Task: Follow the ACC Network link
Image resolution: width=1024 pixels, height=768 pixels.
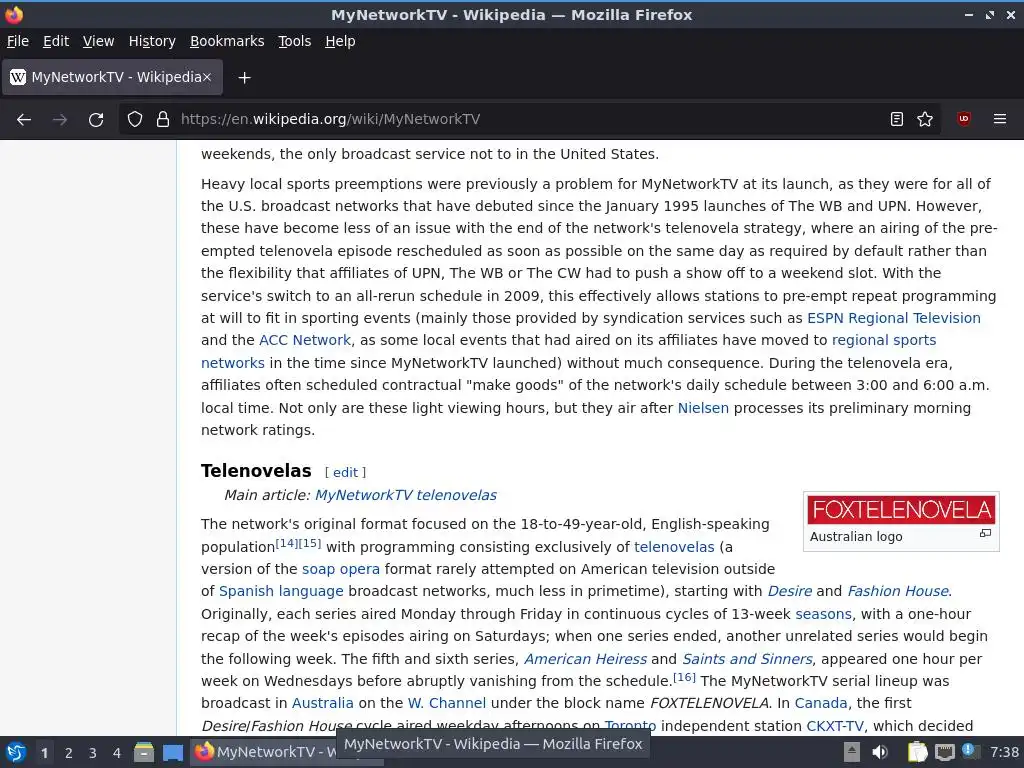Action: [x=305, y=340]
